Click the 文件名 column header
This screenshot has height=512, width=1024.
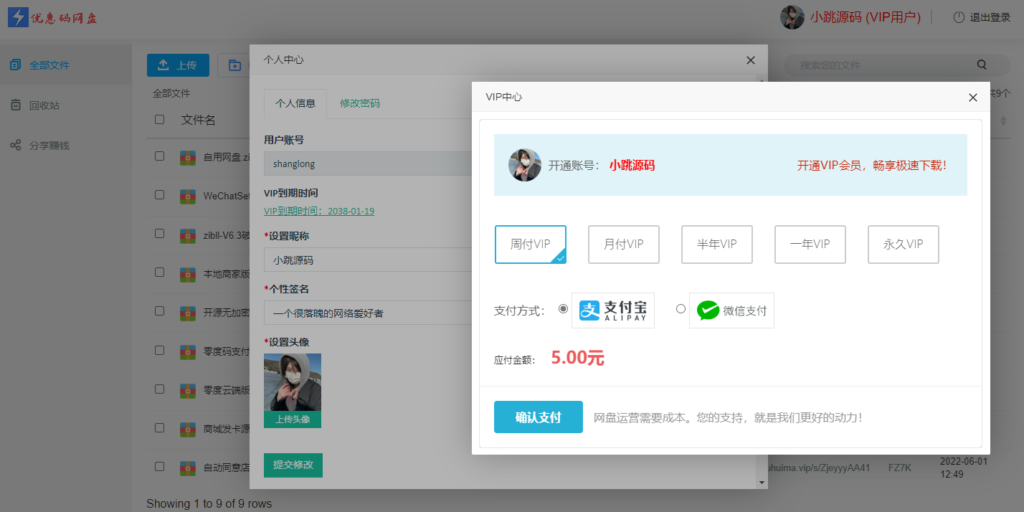(x=199, y=120)
